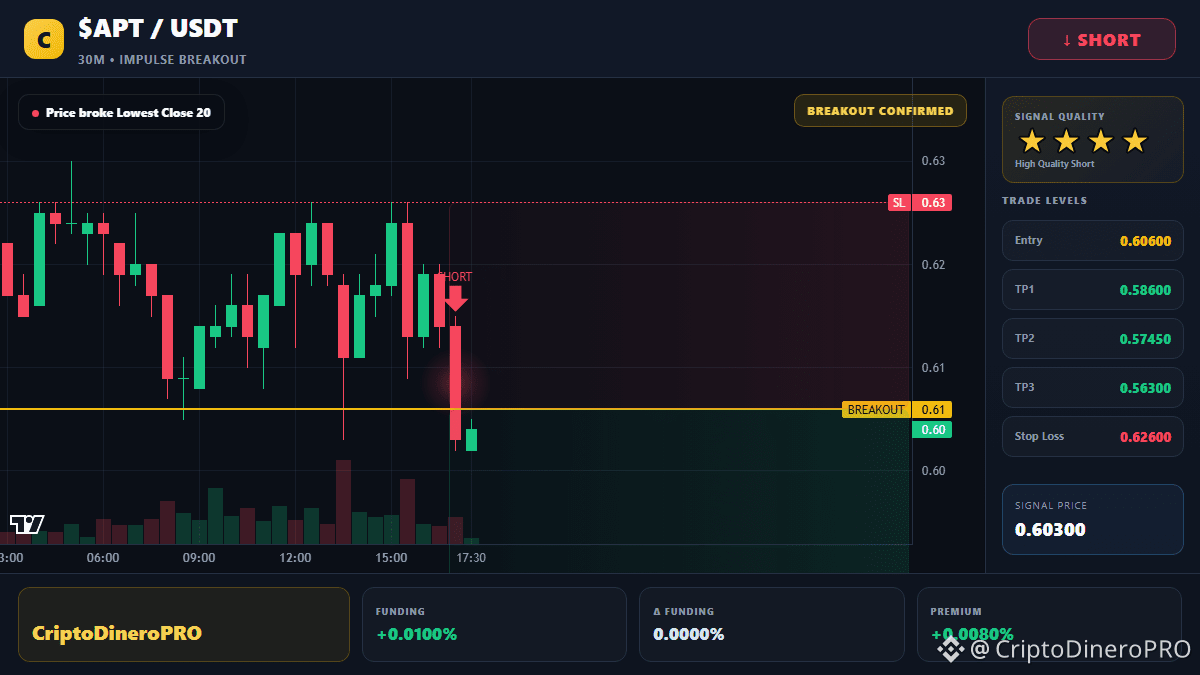Click the 0.62 price axis label

(x=933, y=265)
